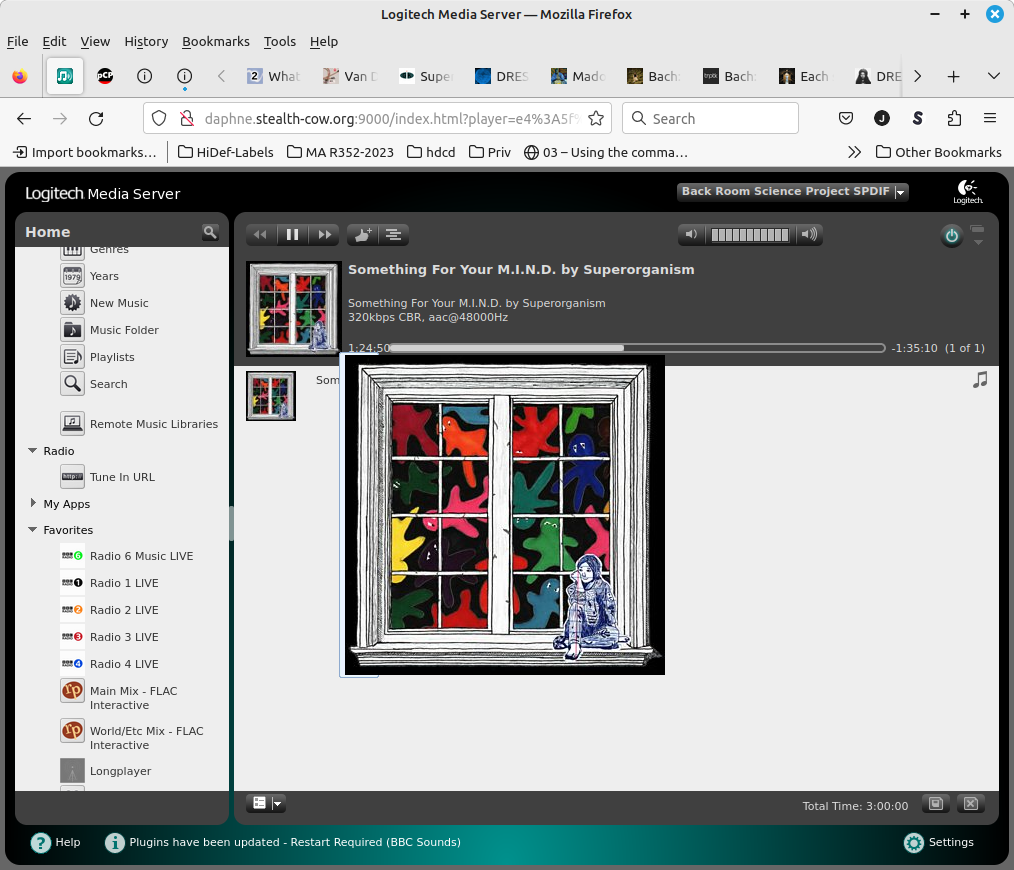The height and width of the screenshot is (870, 1014).
Task: Open World/Etc Mix - FLAC Interactive icon
Action: coord(72,731)
